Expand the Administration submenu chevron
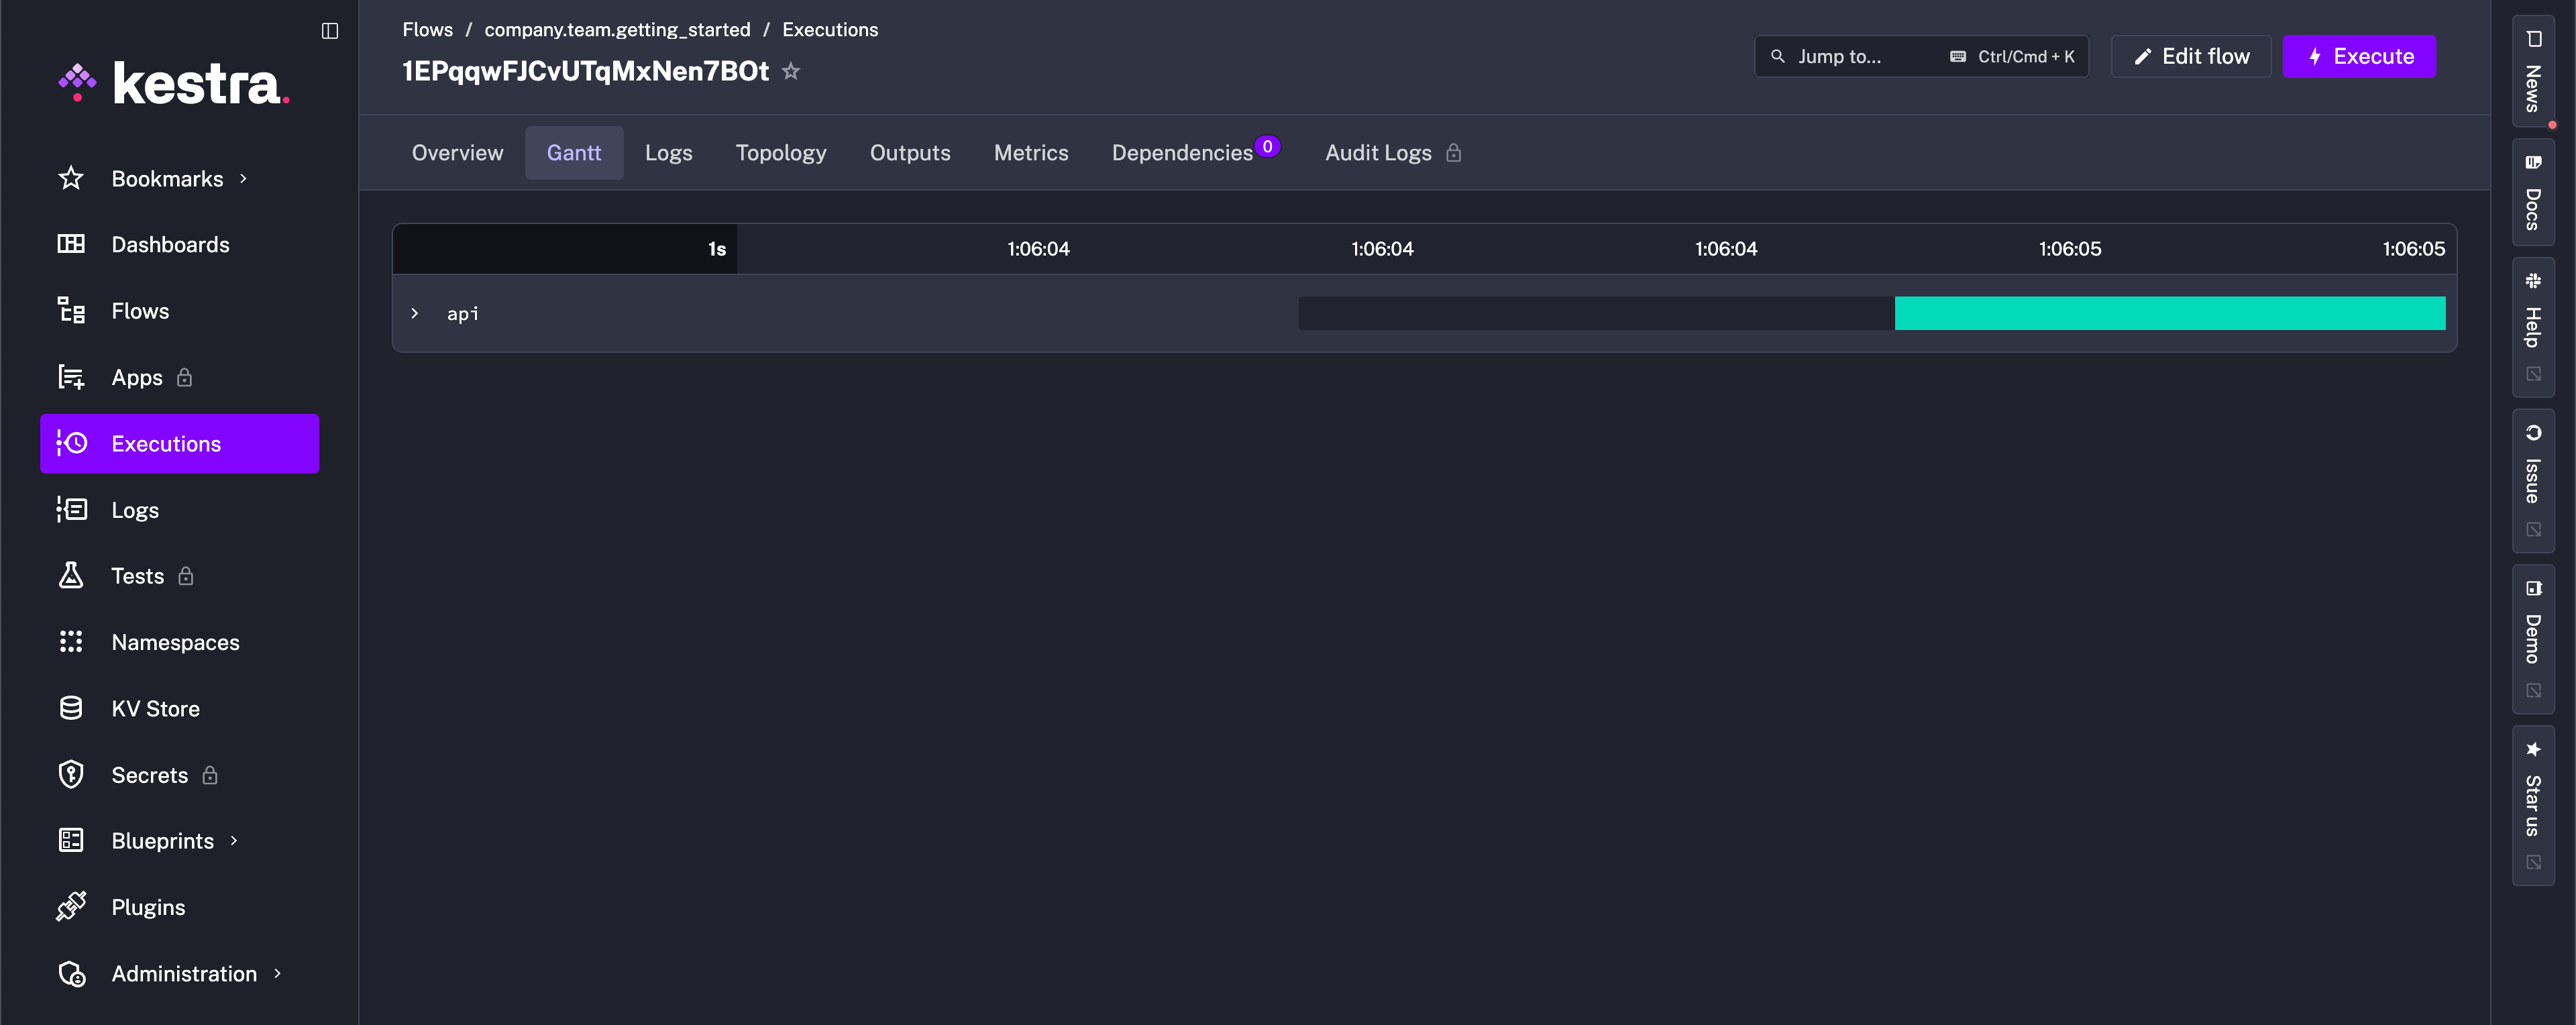Image resolution: width=2576 pixels, height=1025 pixels. (x=277, y=973)
